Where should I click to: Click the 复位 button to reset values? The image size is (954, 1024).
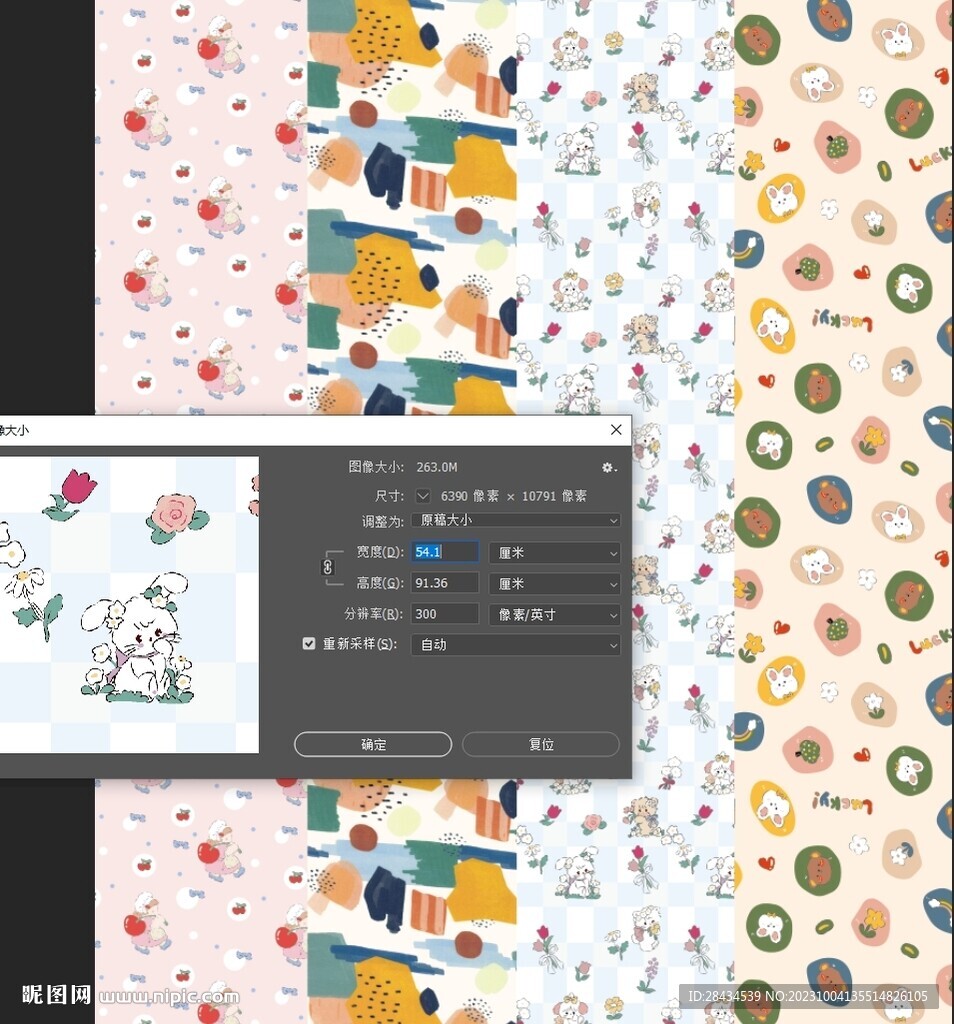[541, 743]
